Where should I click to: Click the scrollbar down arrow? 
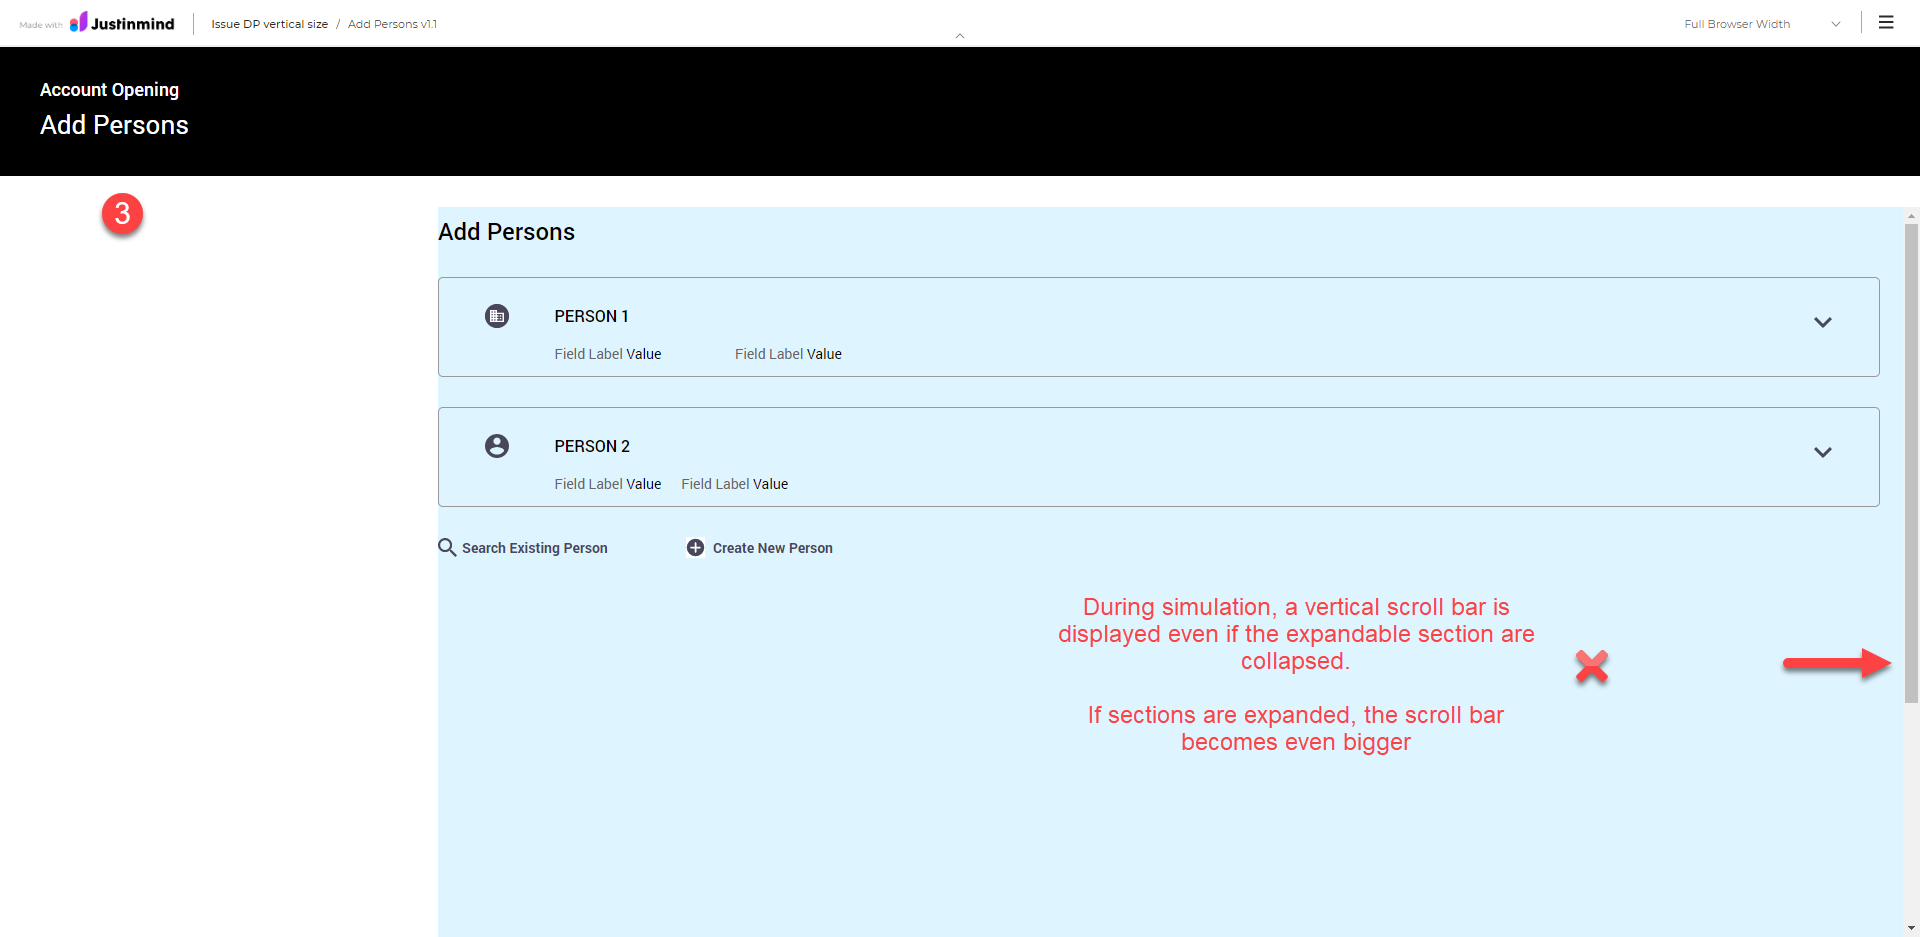coord(1911,928)
